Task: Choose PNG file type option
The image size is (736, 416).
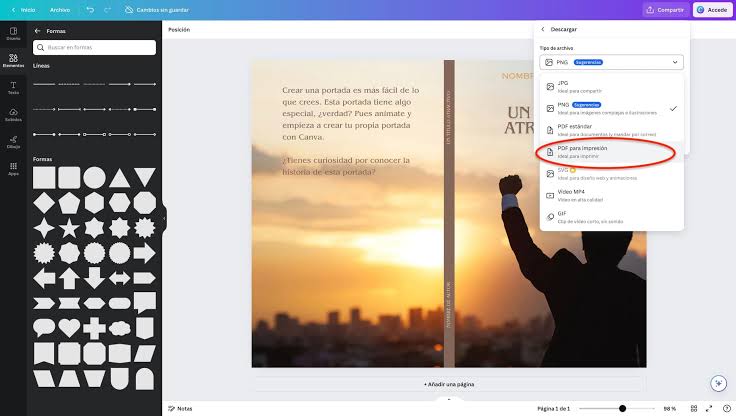Action: click(611, 108)
